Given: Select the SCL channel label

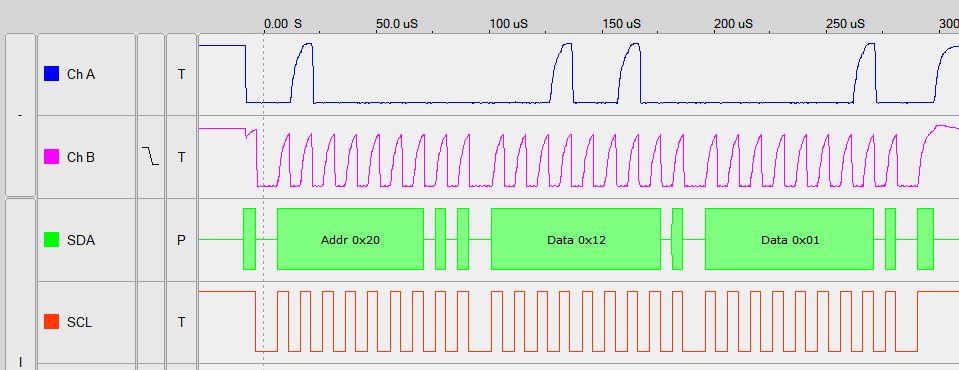Looking at the screenshot, I should tap(80, 322).
